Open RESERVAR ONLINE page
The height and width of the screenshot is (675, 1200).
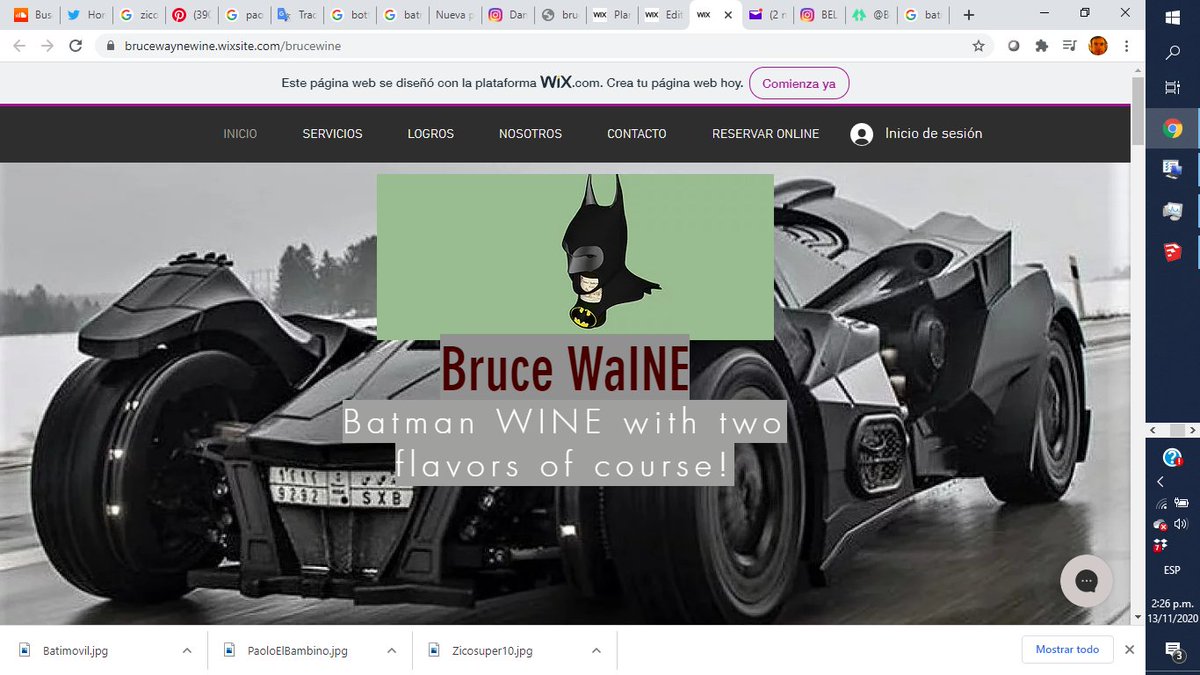click(x=765, y=134)
